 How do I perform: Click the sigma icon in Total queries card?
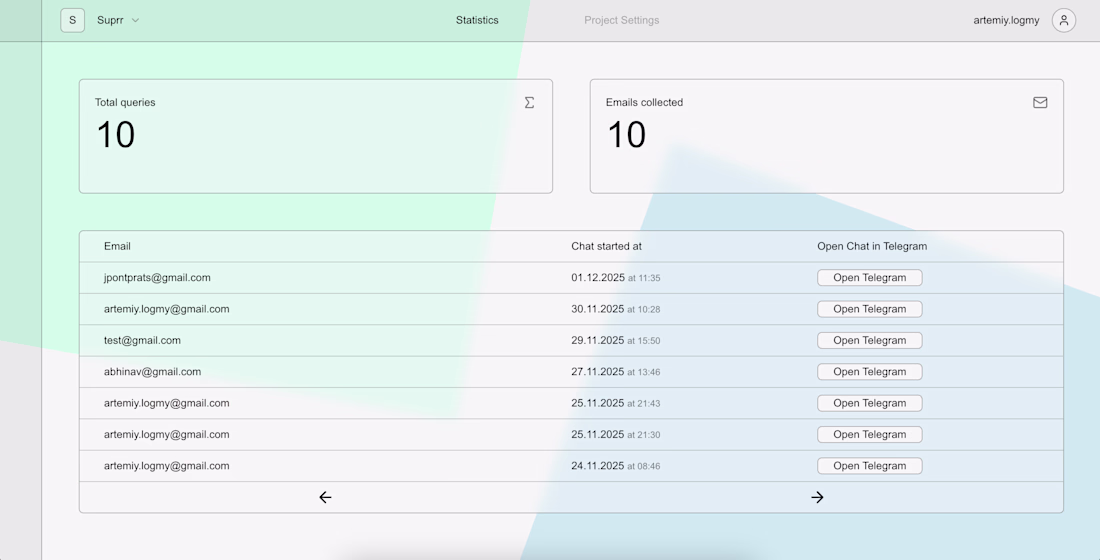click(530, 102)
